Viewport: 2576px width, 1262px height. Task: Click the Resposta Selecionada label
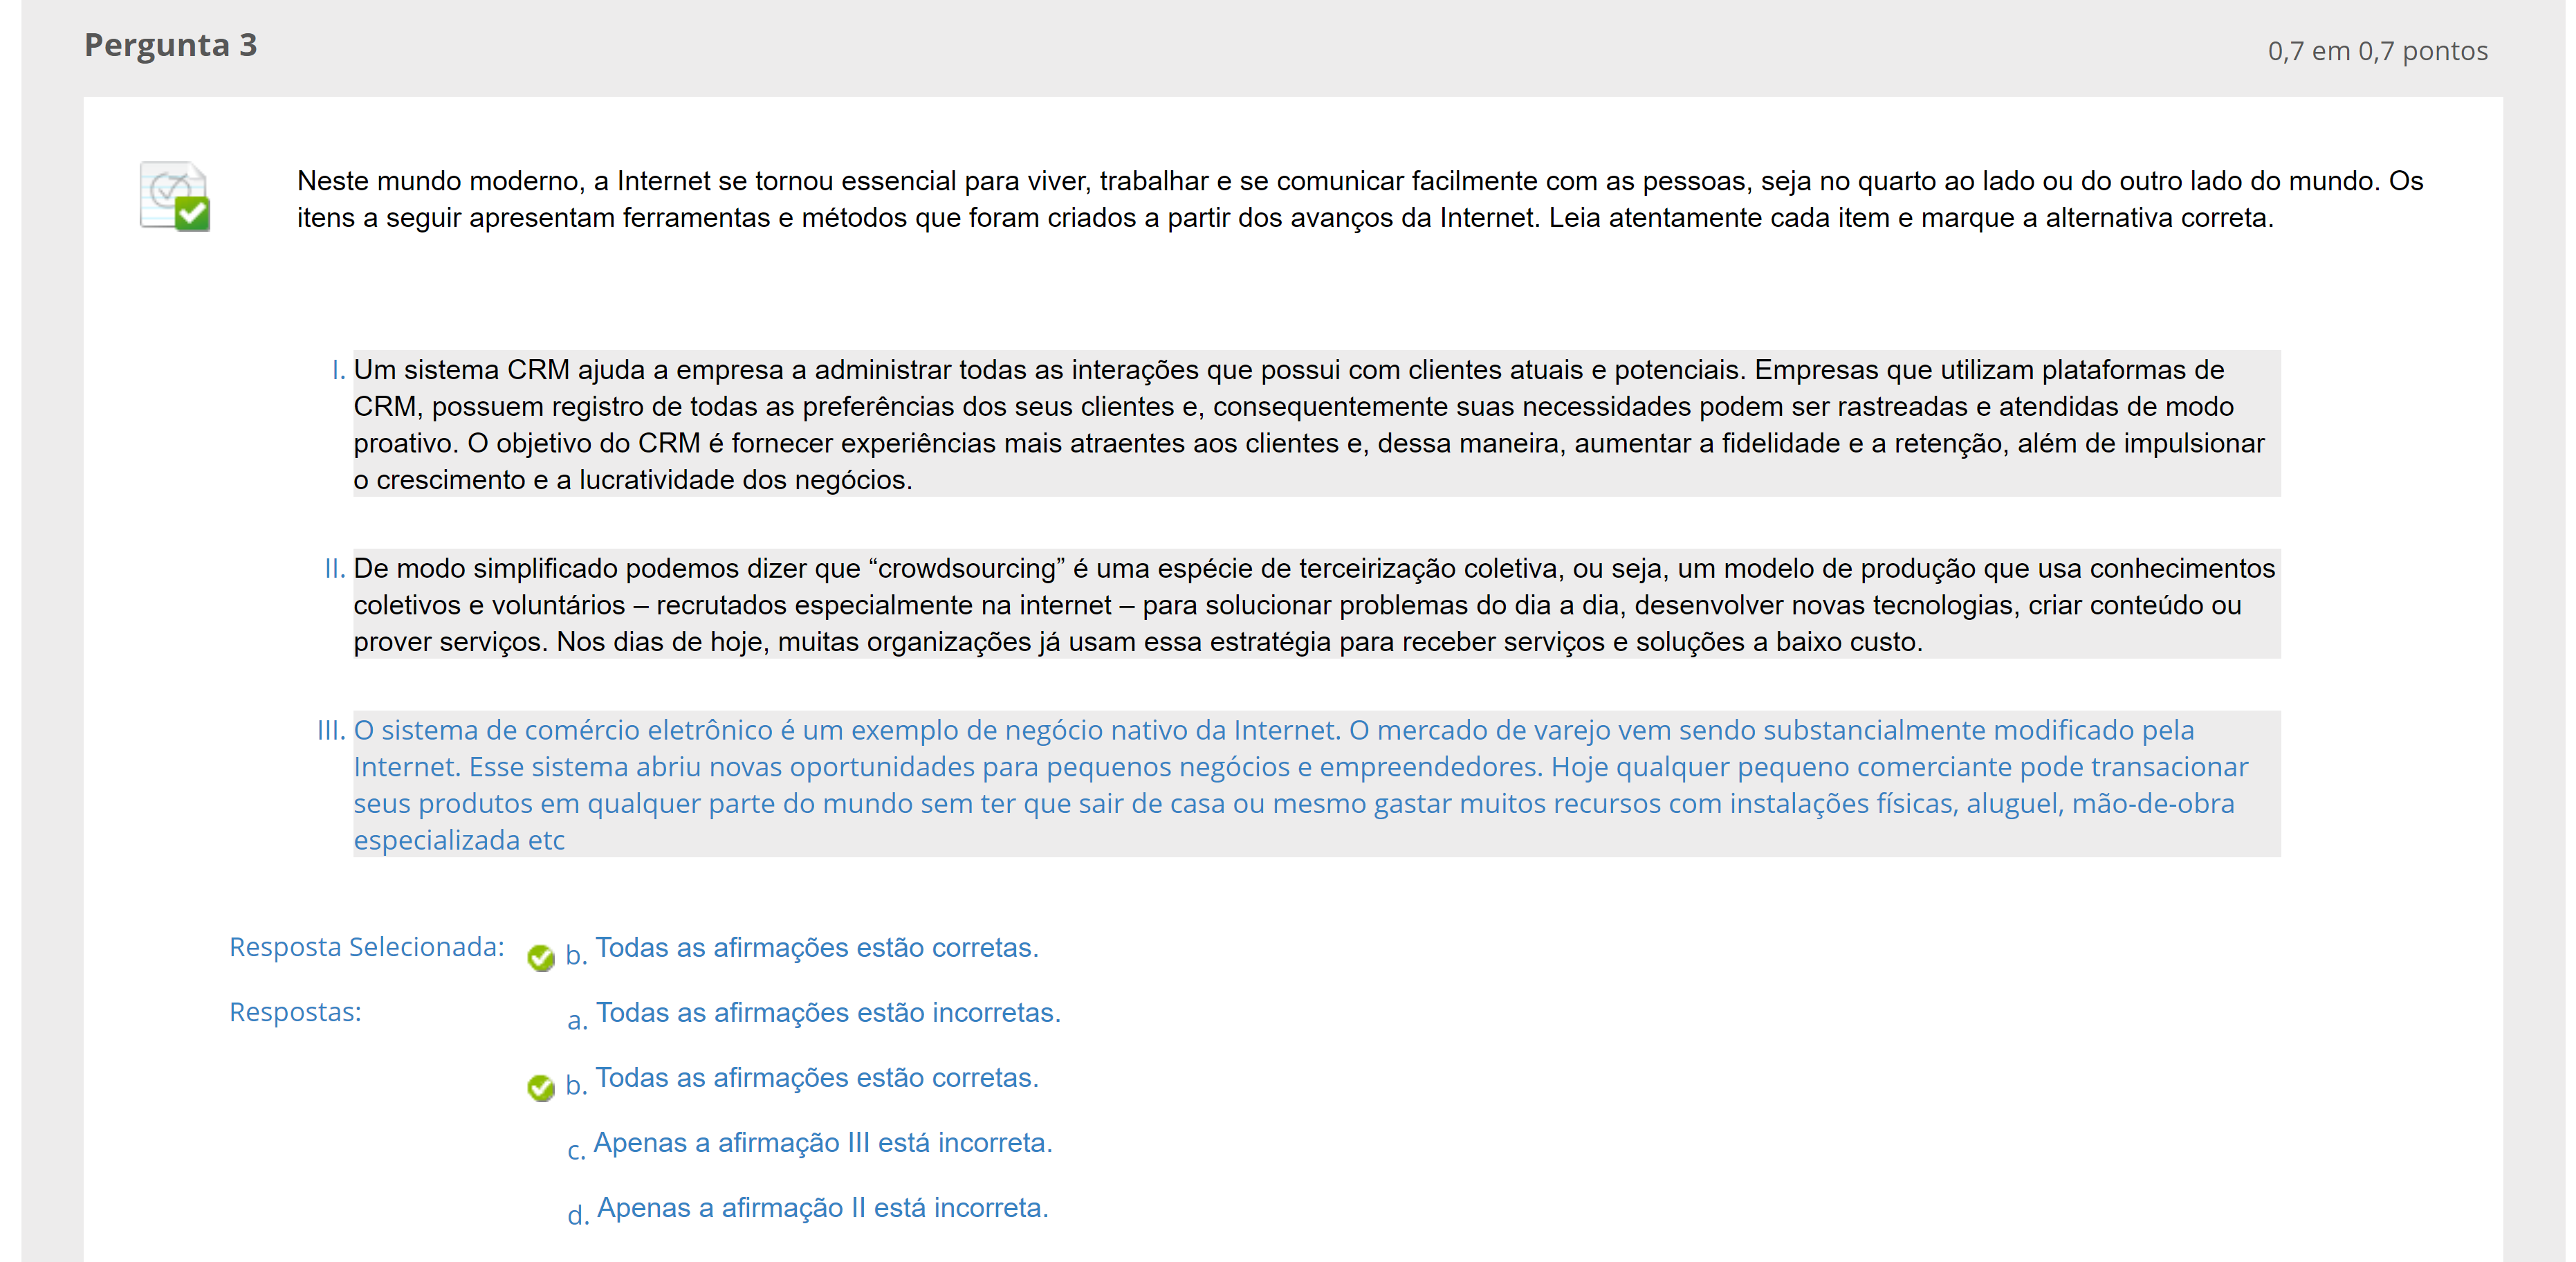[x=366, y=947]
